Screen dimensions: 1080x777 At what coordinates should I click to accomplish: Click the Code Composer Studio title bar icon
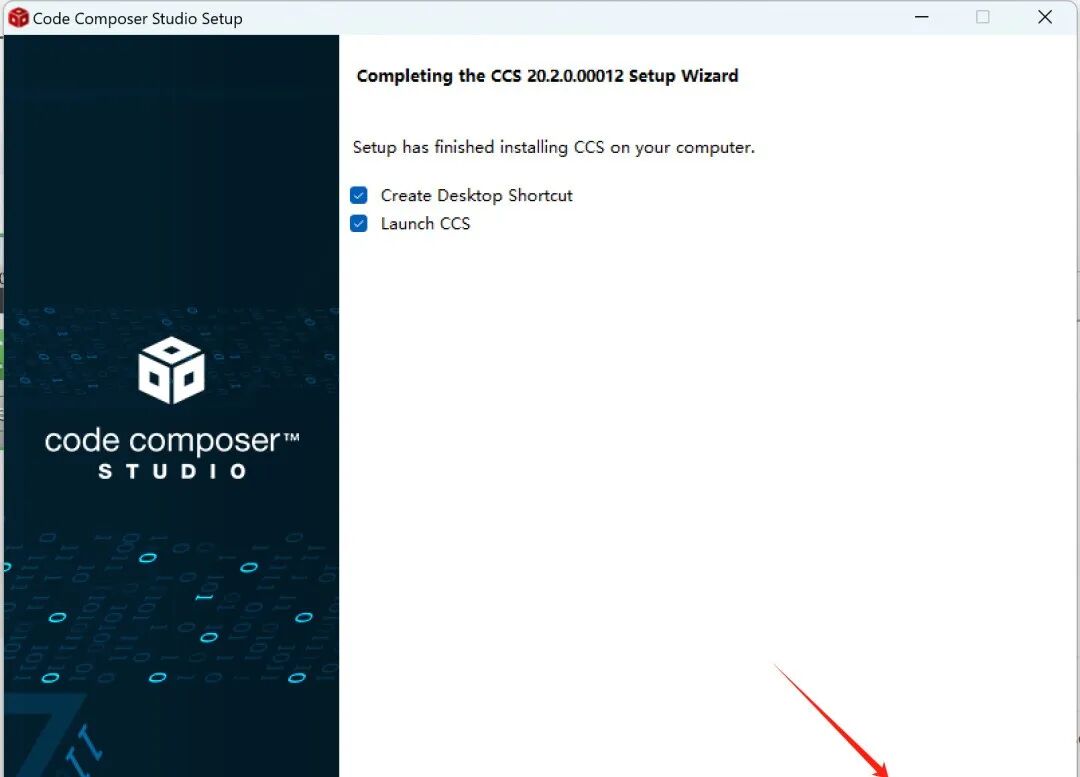[x=18, y=18]
